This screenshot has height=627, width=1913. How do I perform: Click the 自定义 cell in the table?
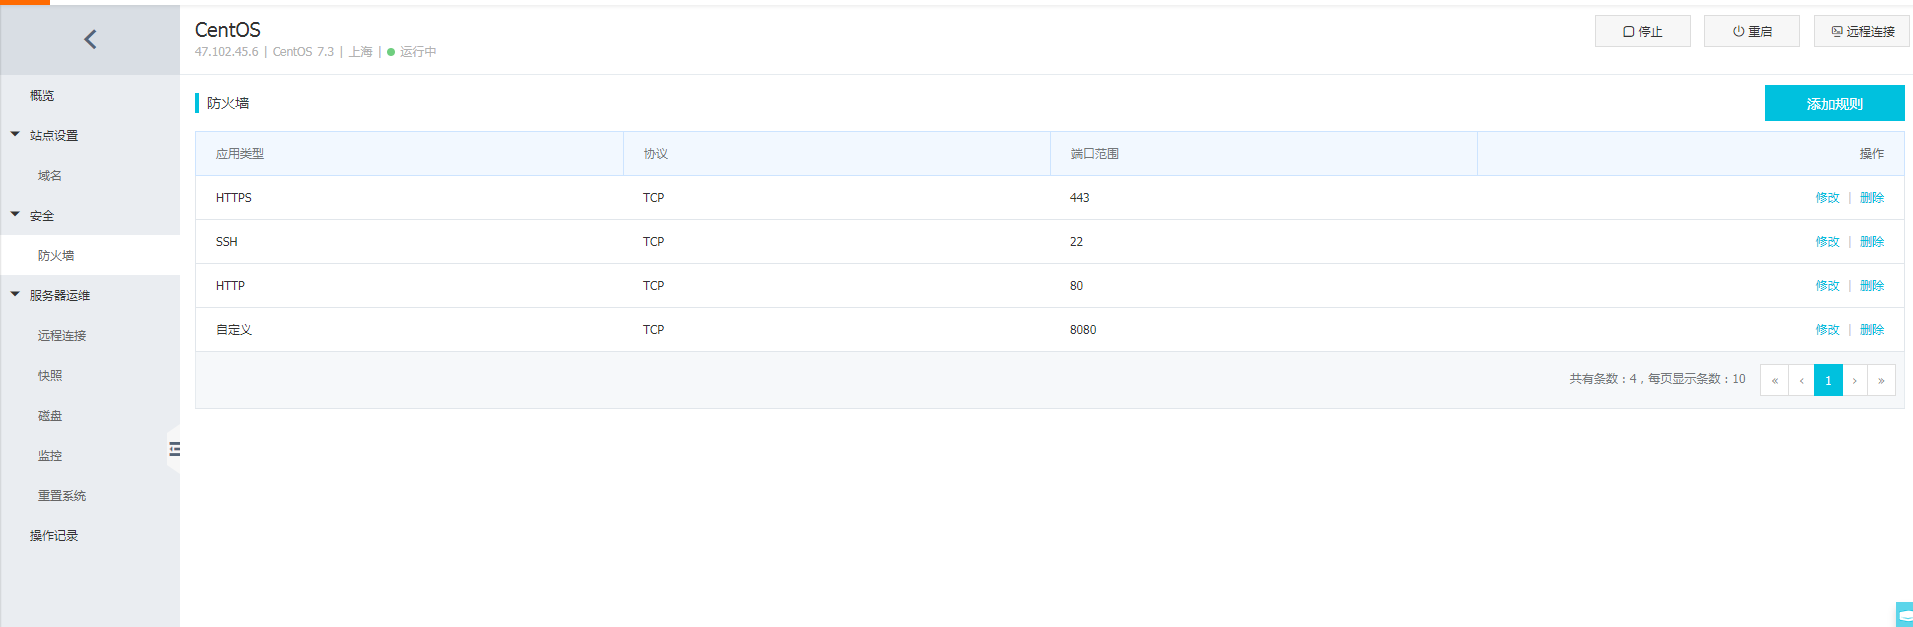234,330
